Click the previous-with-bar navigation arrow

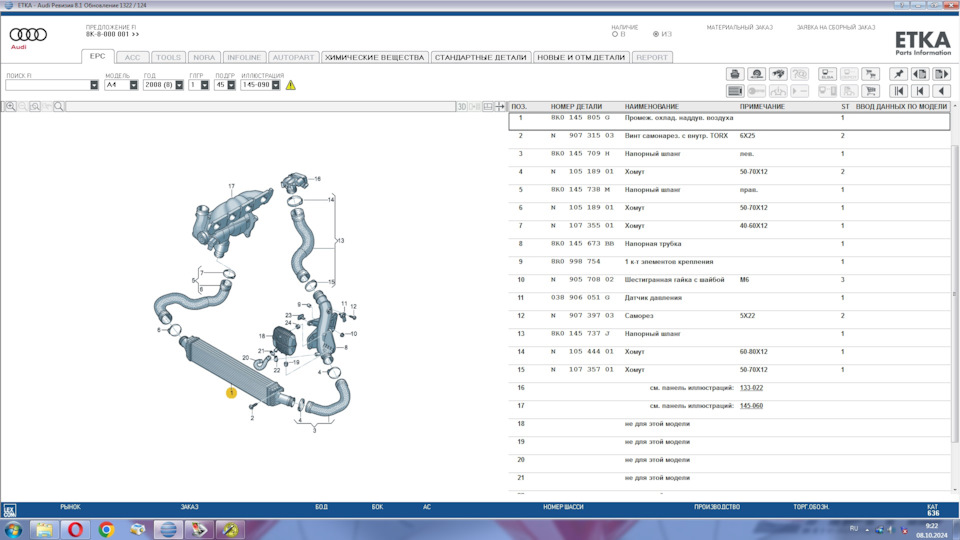pos(920,91)
